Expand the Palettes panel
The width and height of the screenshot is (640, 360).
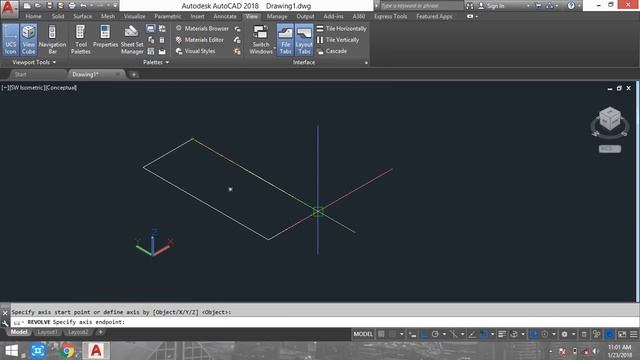coord(156,62)
